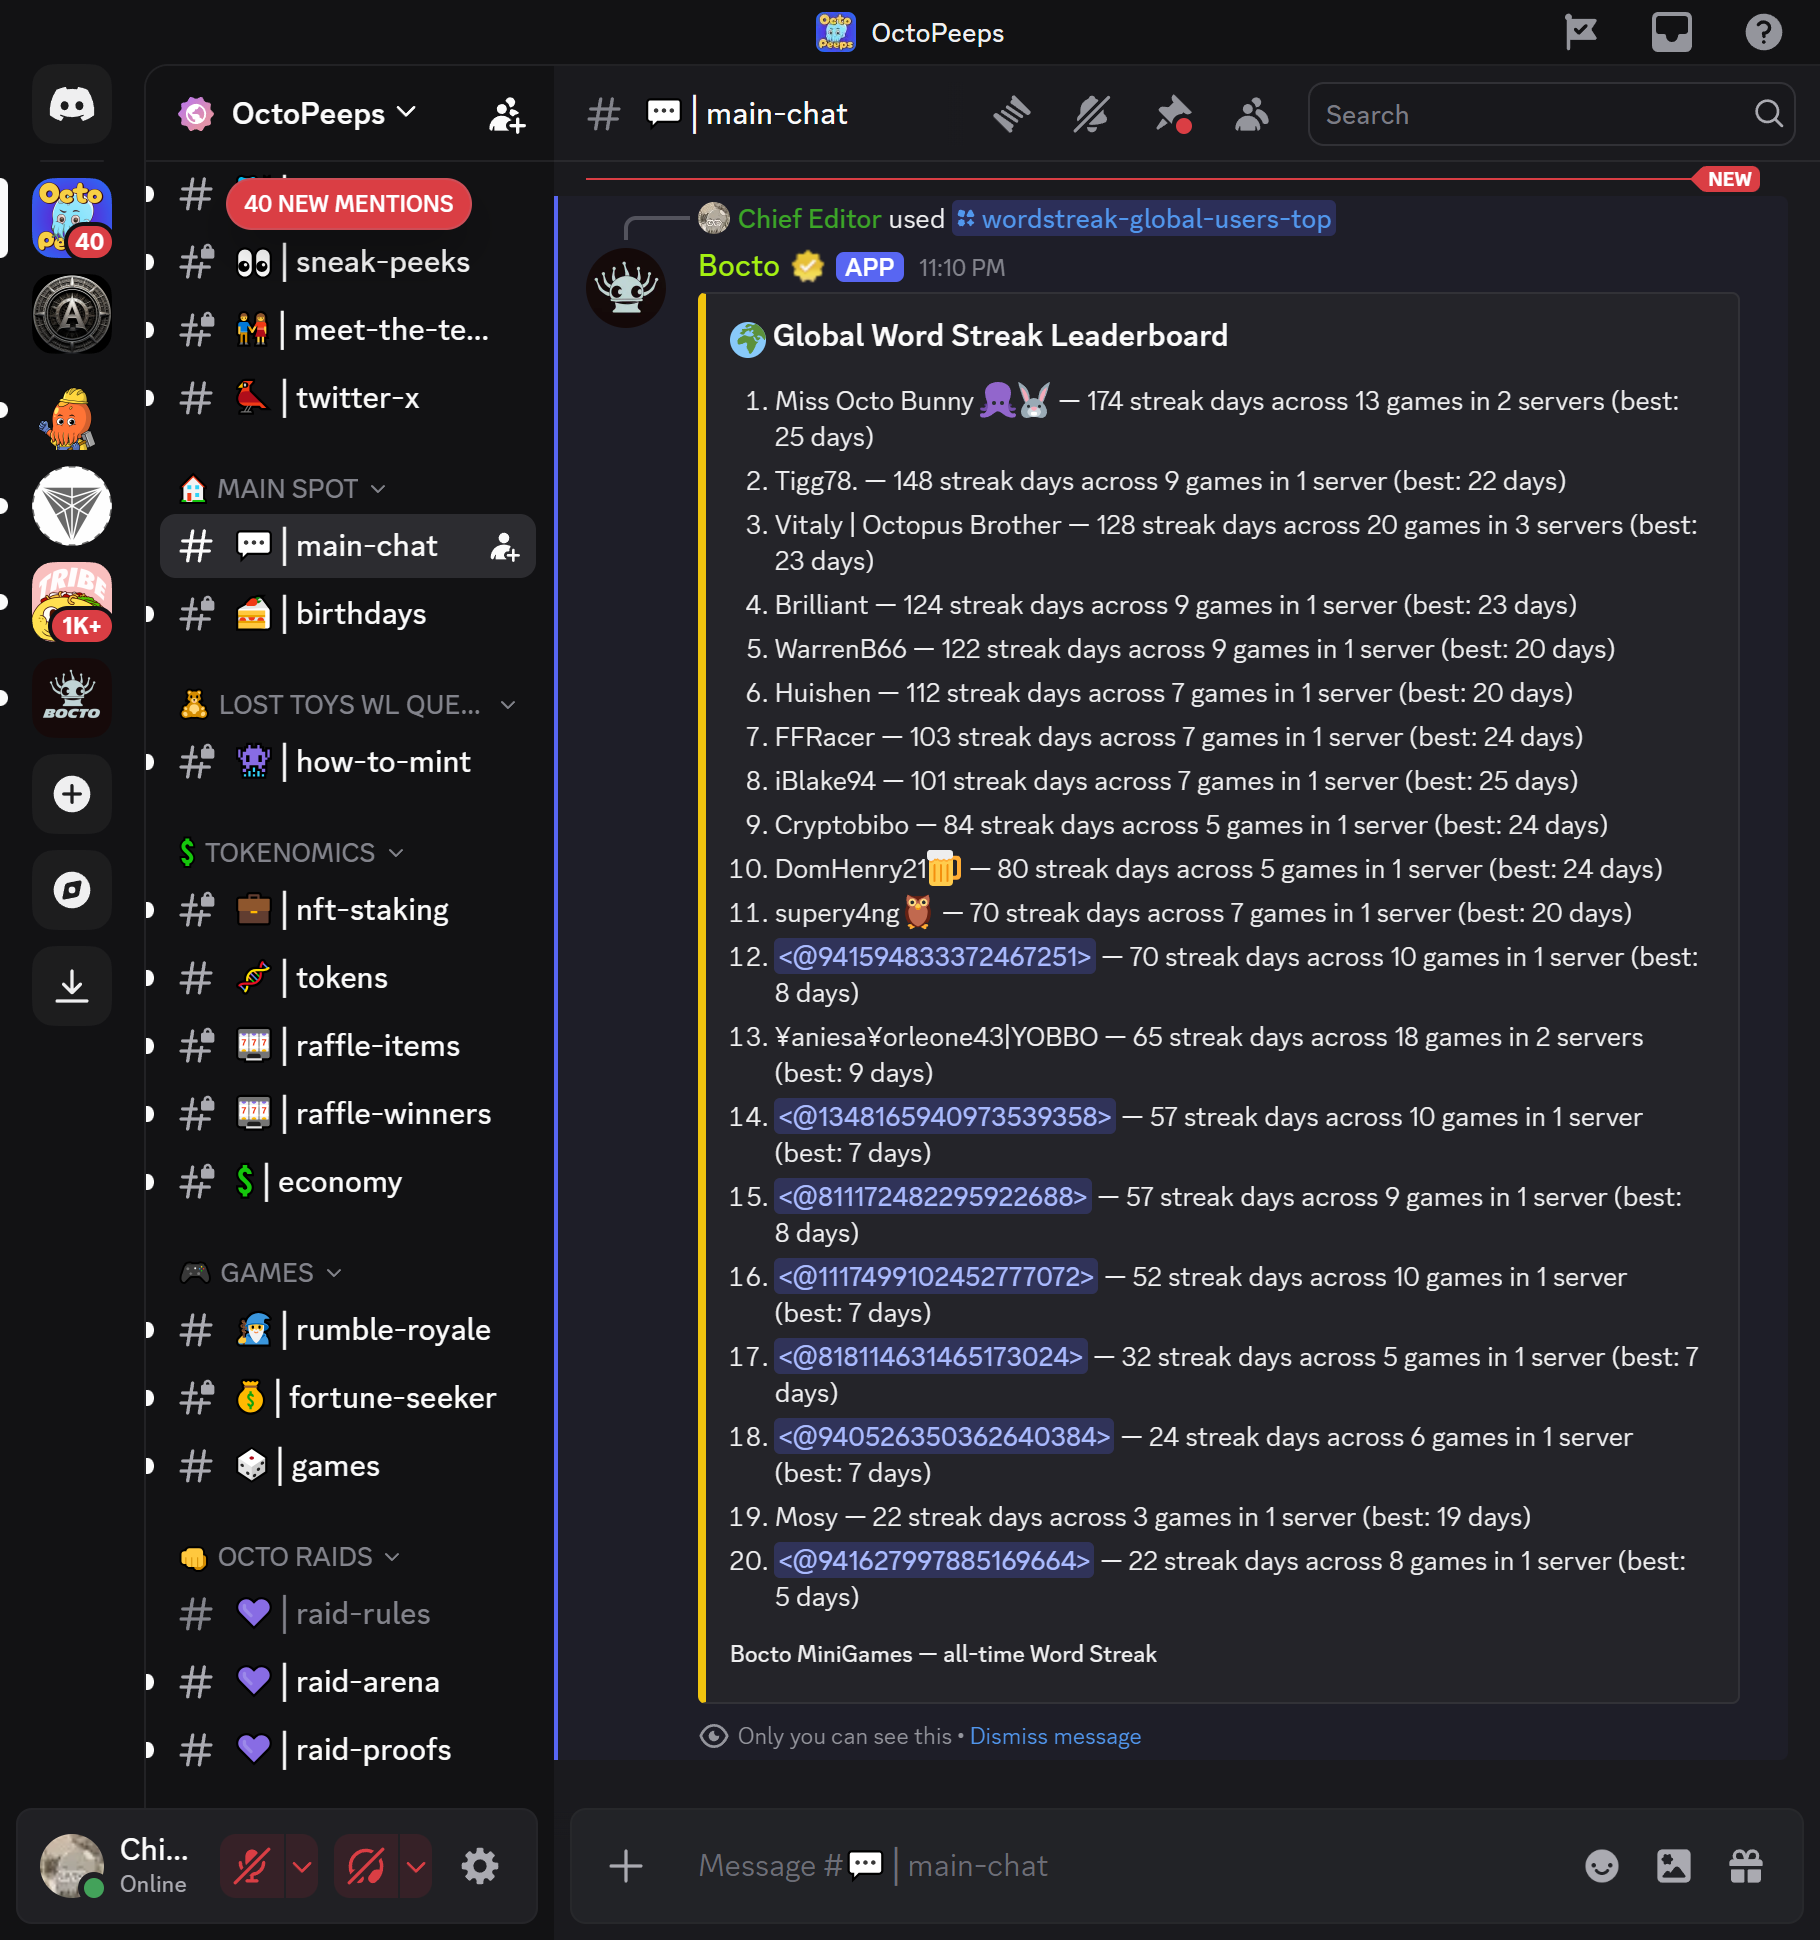Viewport: 1820px width, 1940px height.
Task: Show the member list
Action: tap(1251, 114)
